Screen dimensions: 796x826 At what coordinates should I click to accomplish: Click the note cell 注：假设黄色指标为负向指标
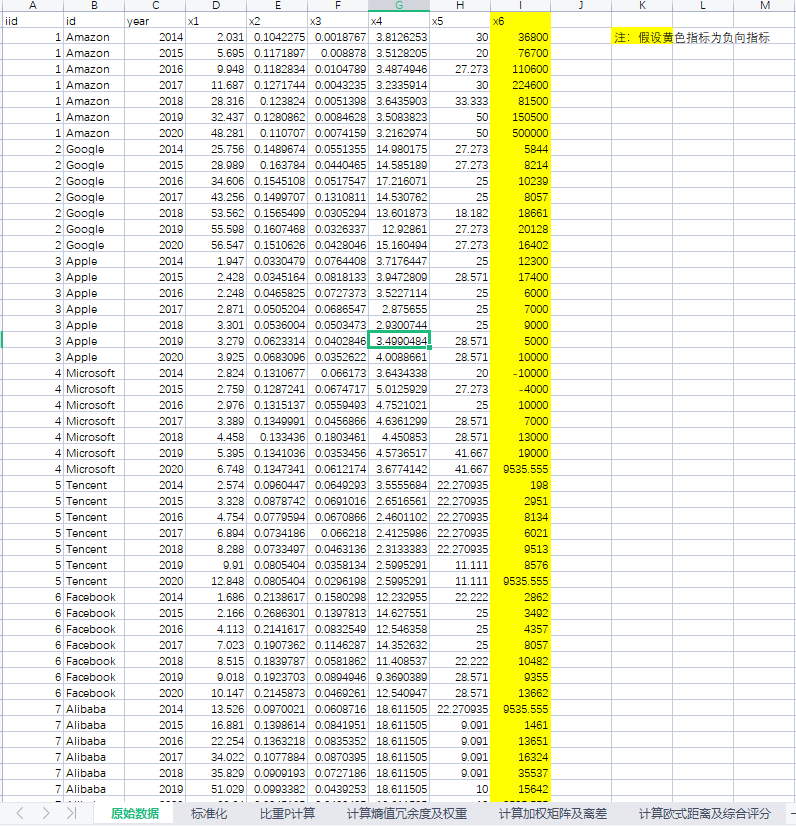coord(692,37)
